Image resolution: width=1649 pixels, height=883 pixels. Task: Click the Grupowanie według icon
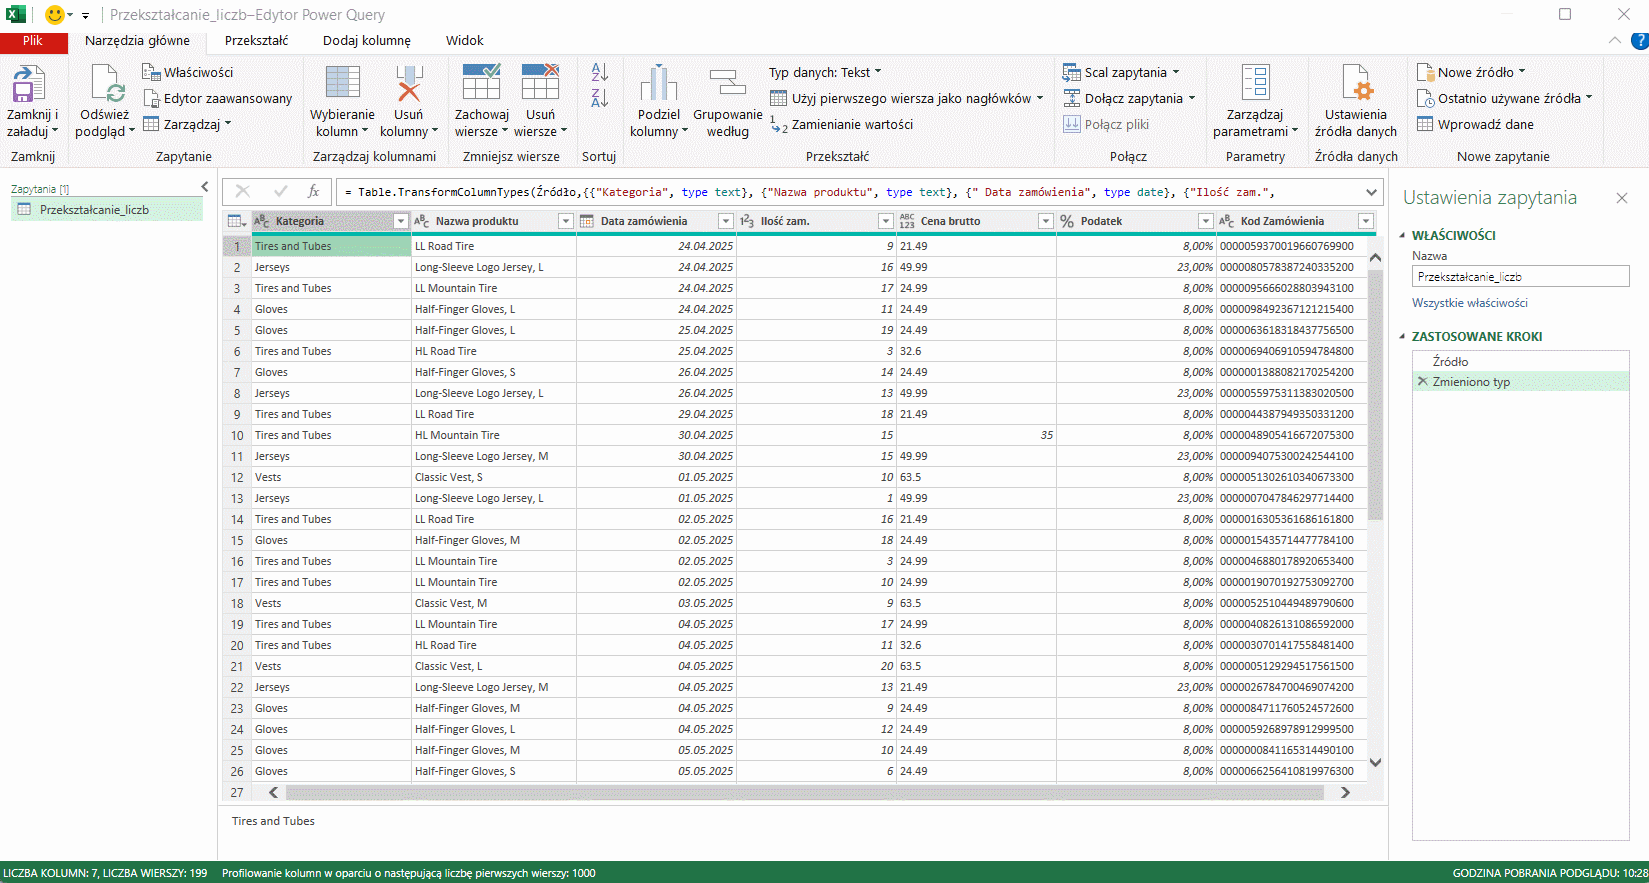tap(727, 84)
